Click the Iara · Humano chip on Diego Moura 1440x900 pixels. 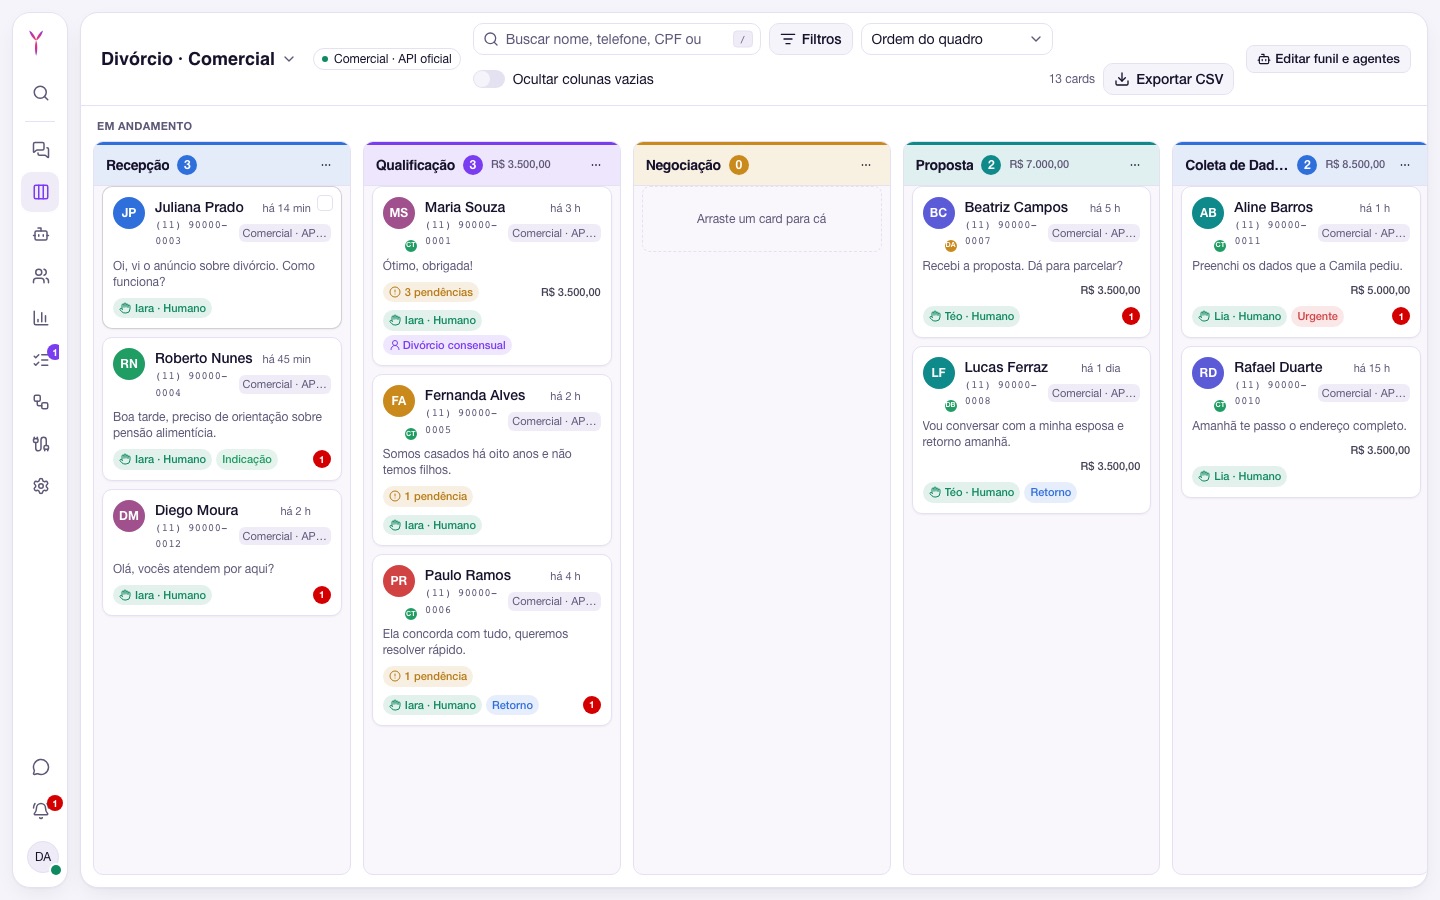[162, 595]
